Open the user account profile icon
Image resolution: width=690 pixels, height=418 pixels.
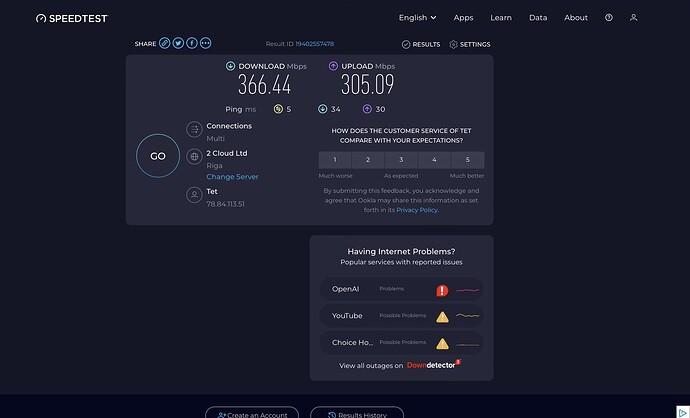click(x=634, y=18)
